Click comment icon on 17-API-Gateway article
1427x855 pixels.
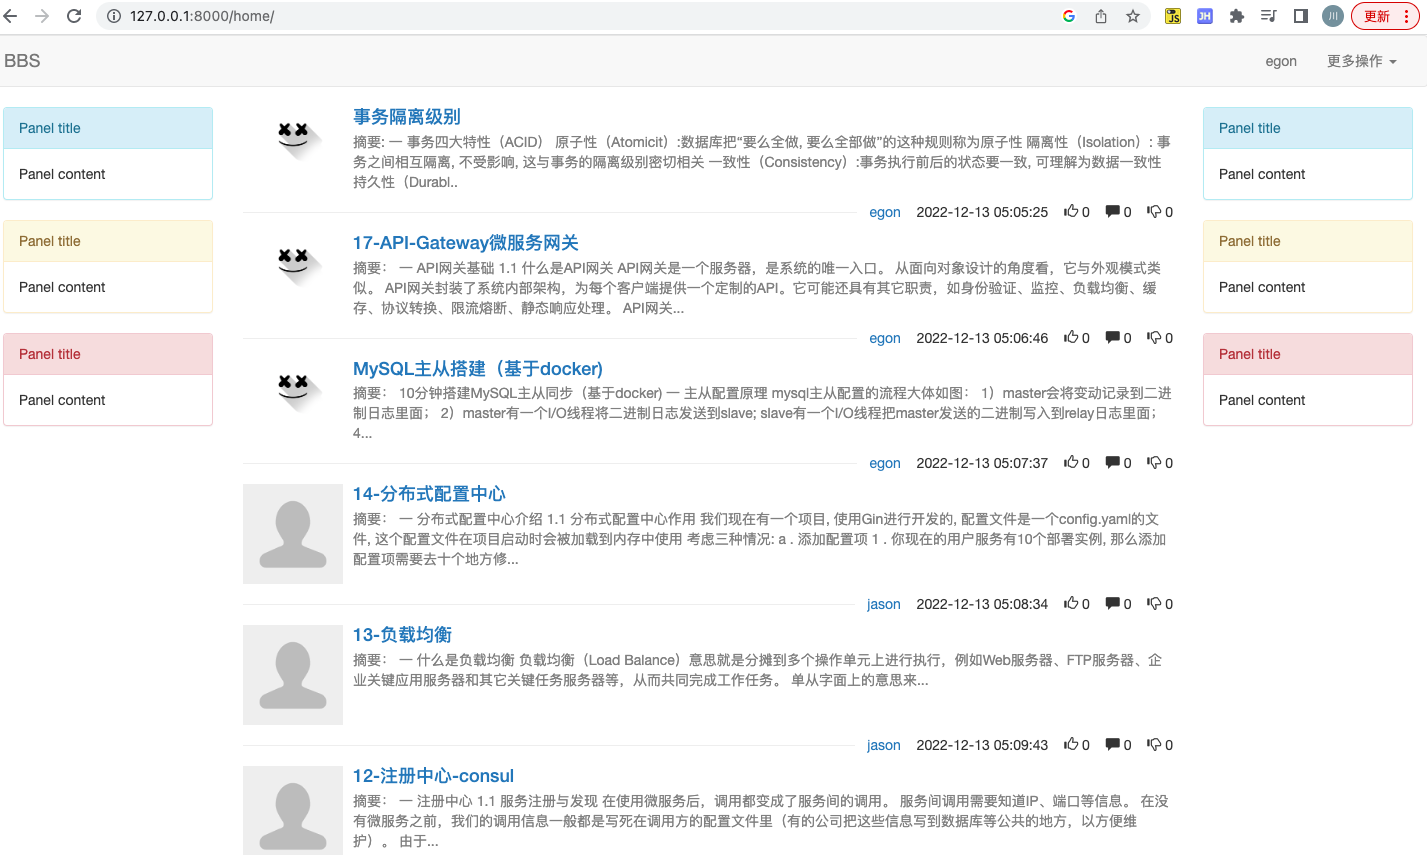pos(1112,338)
